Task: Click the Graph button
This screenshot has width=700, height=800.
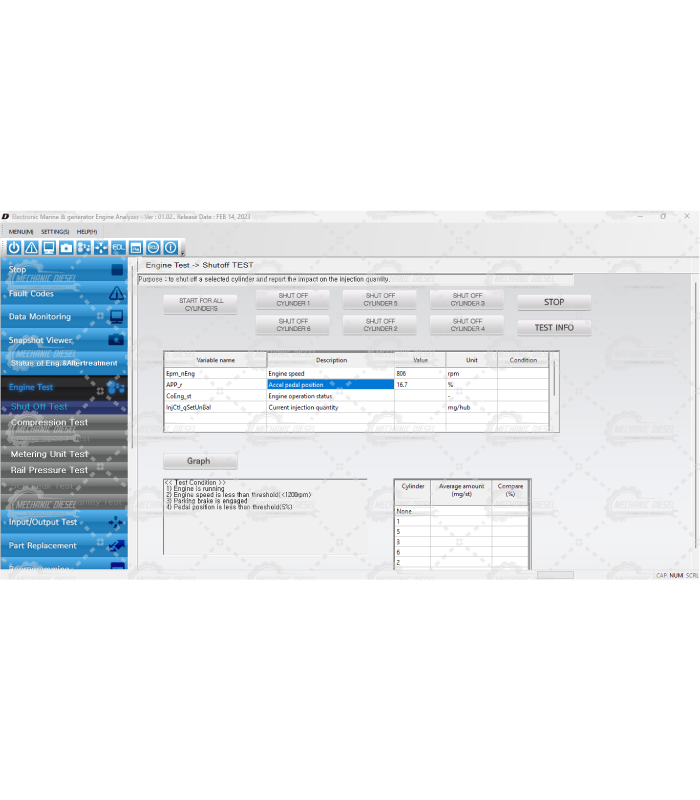Action: click(x=200, y=461)
